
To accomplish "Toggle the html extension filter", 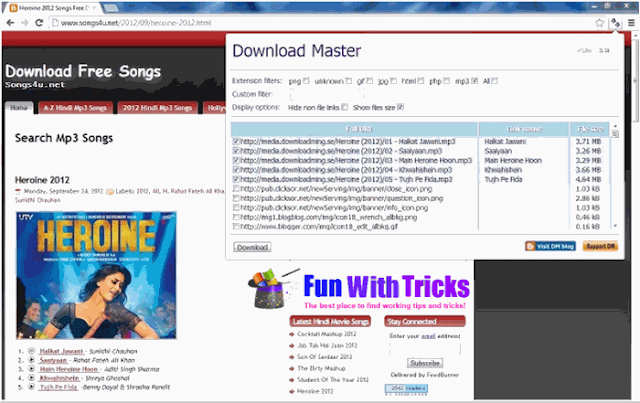I will (420, 81).
